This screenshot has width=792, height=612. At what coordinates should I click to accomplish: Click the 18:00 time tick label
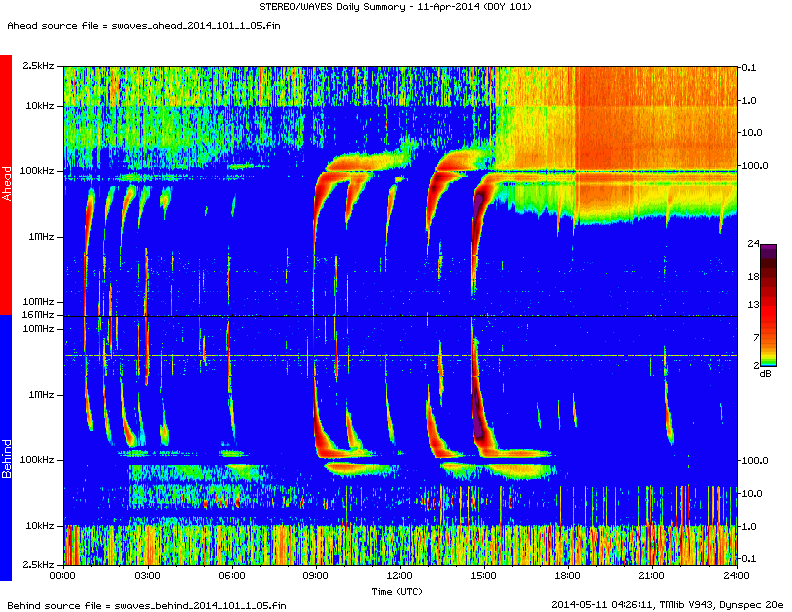(x=568, y=575)
